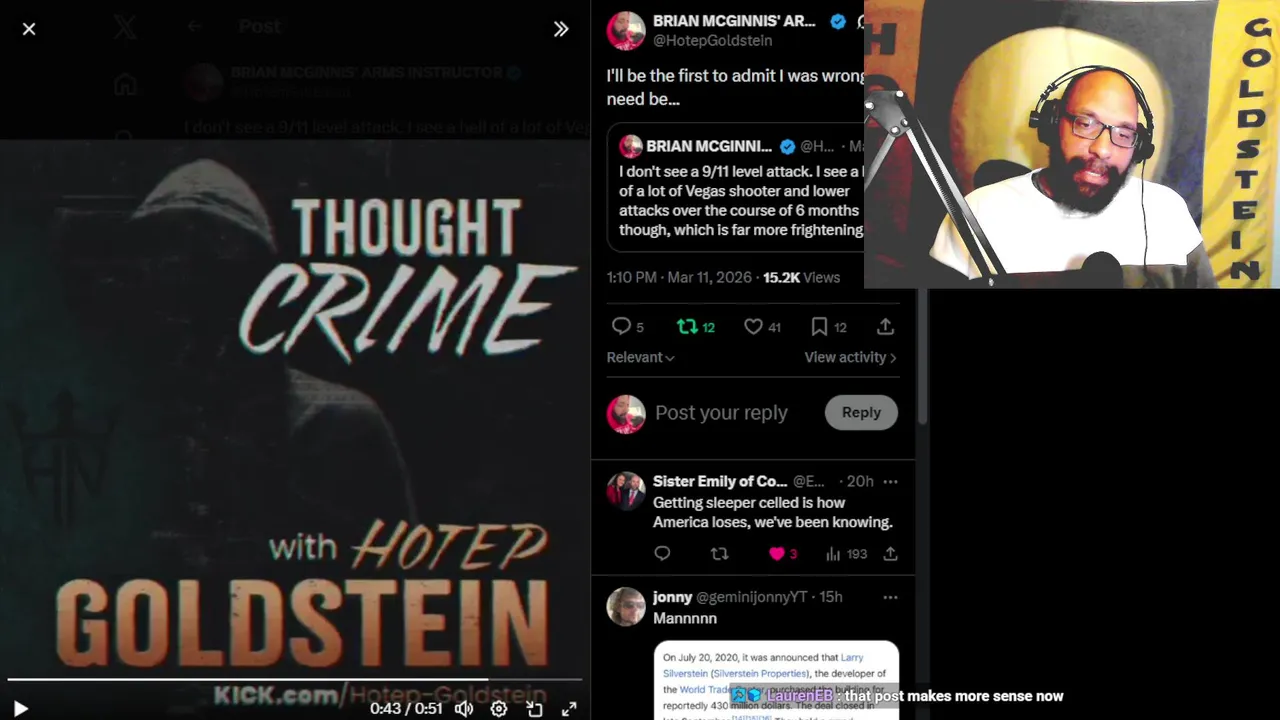Open replies on the main post
The height and width of the screenshot is (720, 1280).
click(x=628, y=326)
